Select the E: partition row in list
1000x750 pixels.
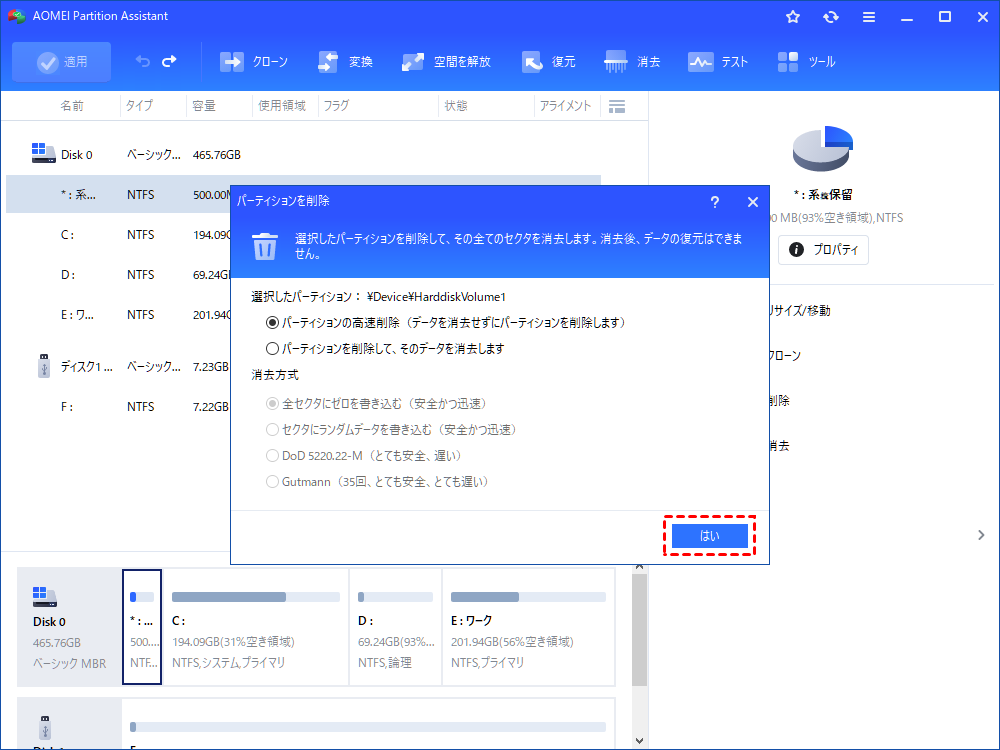coord(119,315)
